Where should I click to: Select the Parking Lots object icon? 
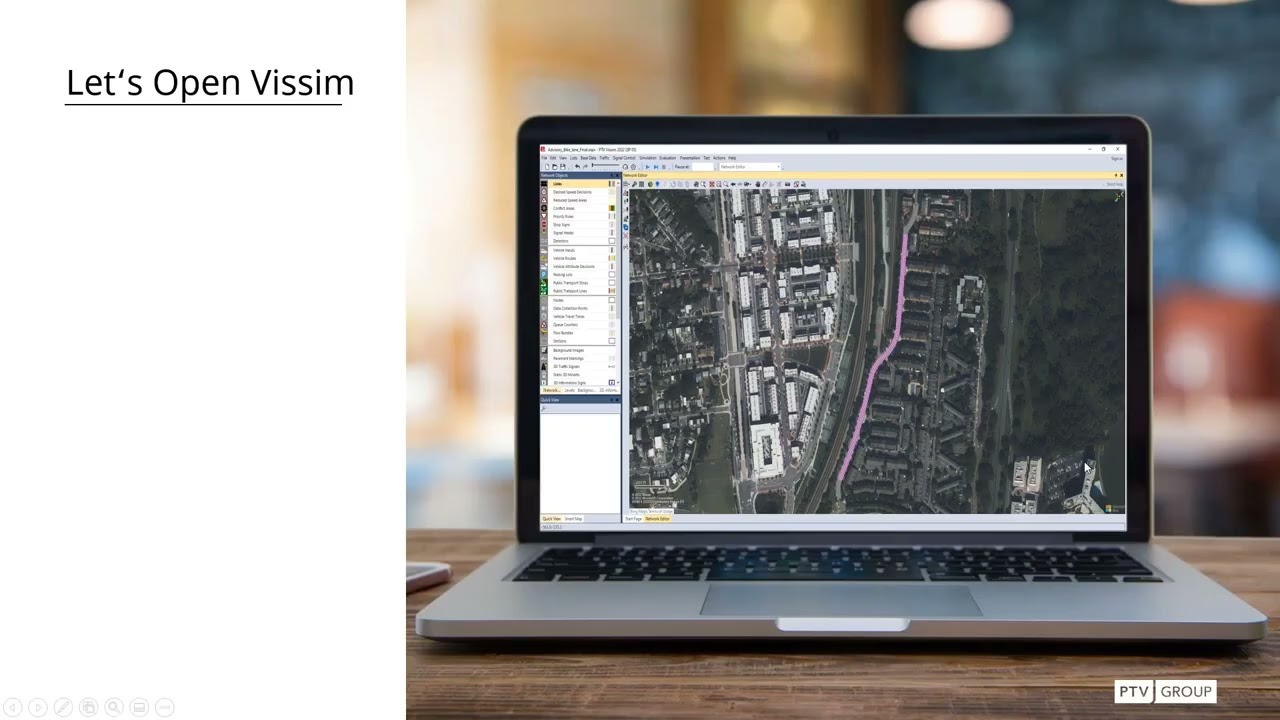(545, 275)
